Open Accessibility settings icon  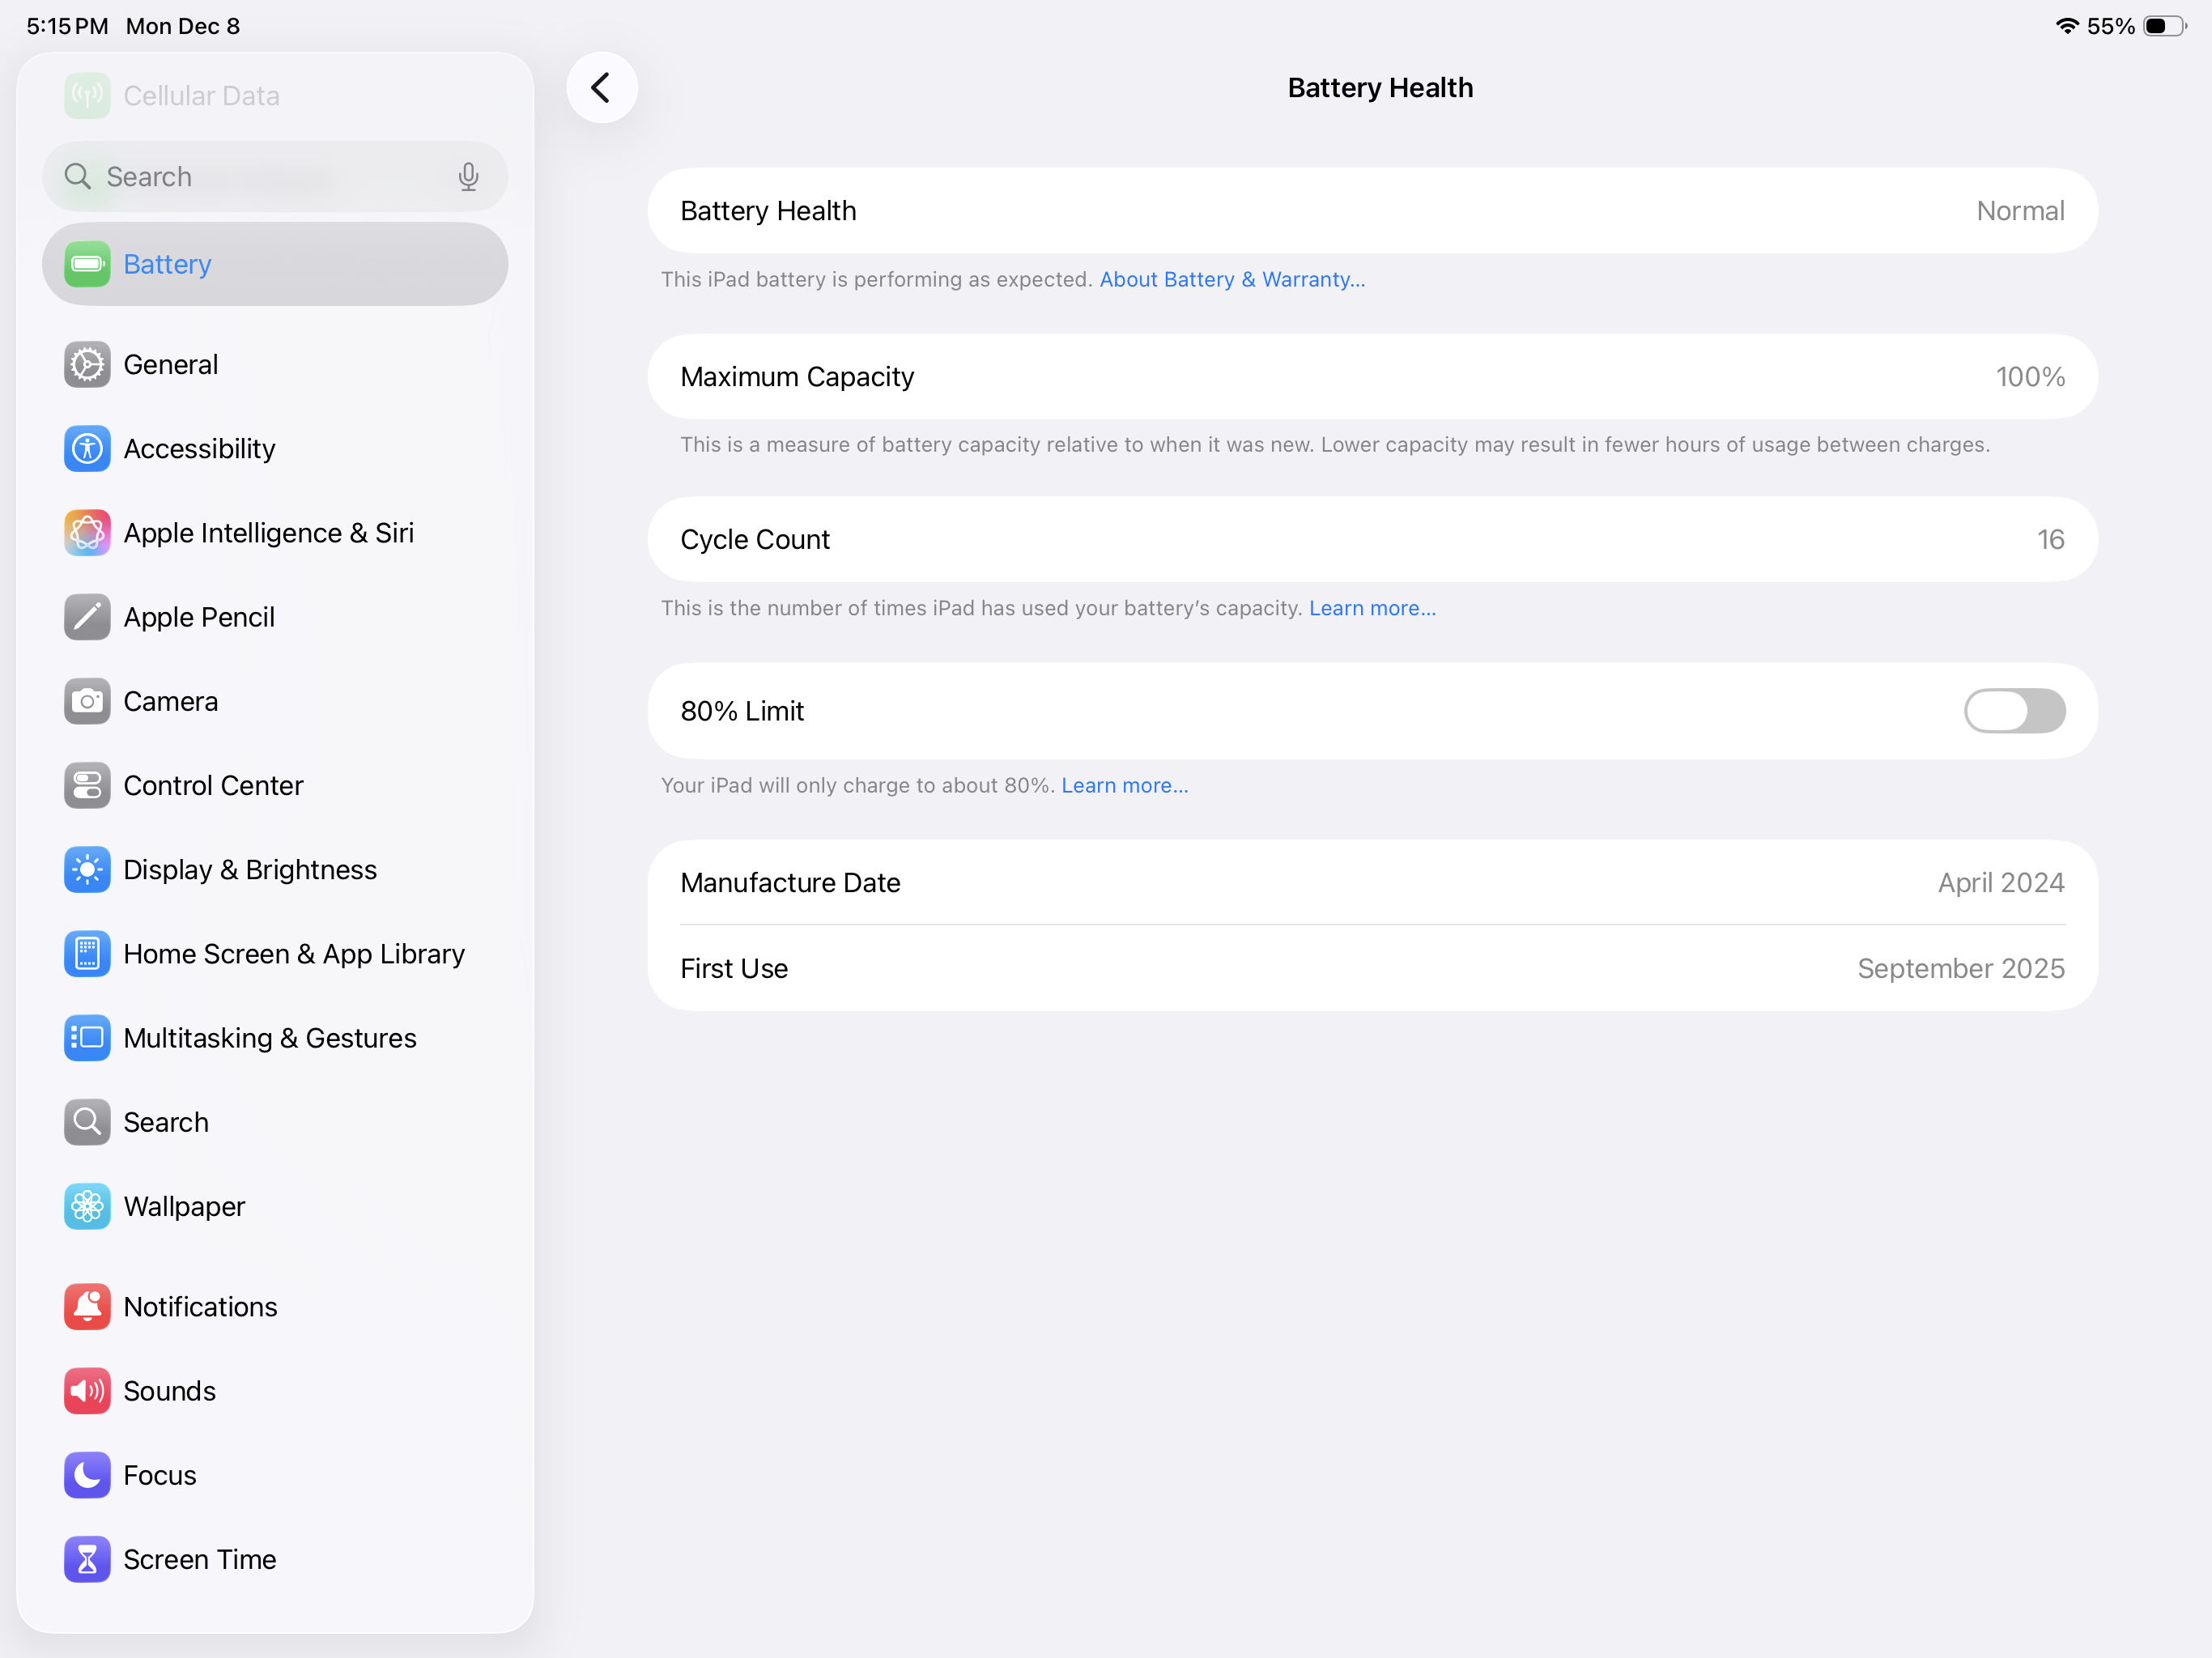pyautogui.click(x=87, y=449)
